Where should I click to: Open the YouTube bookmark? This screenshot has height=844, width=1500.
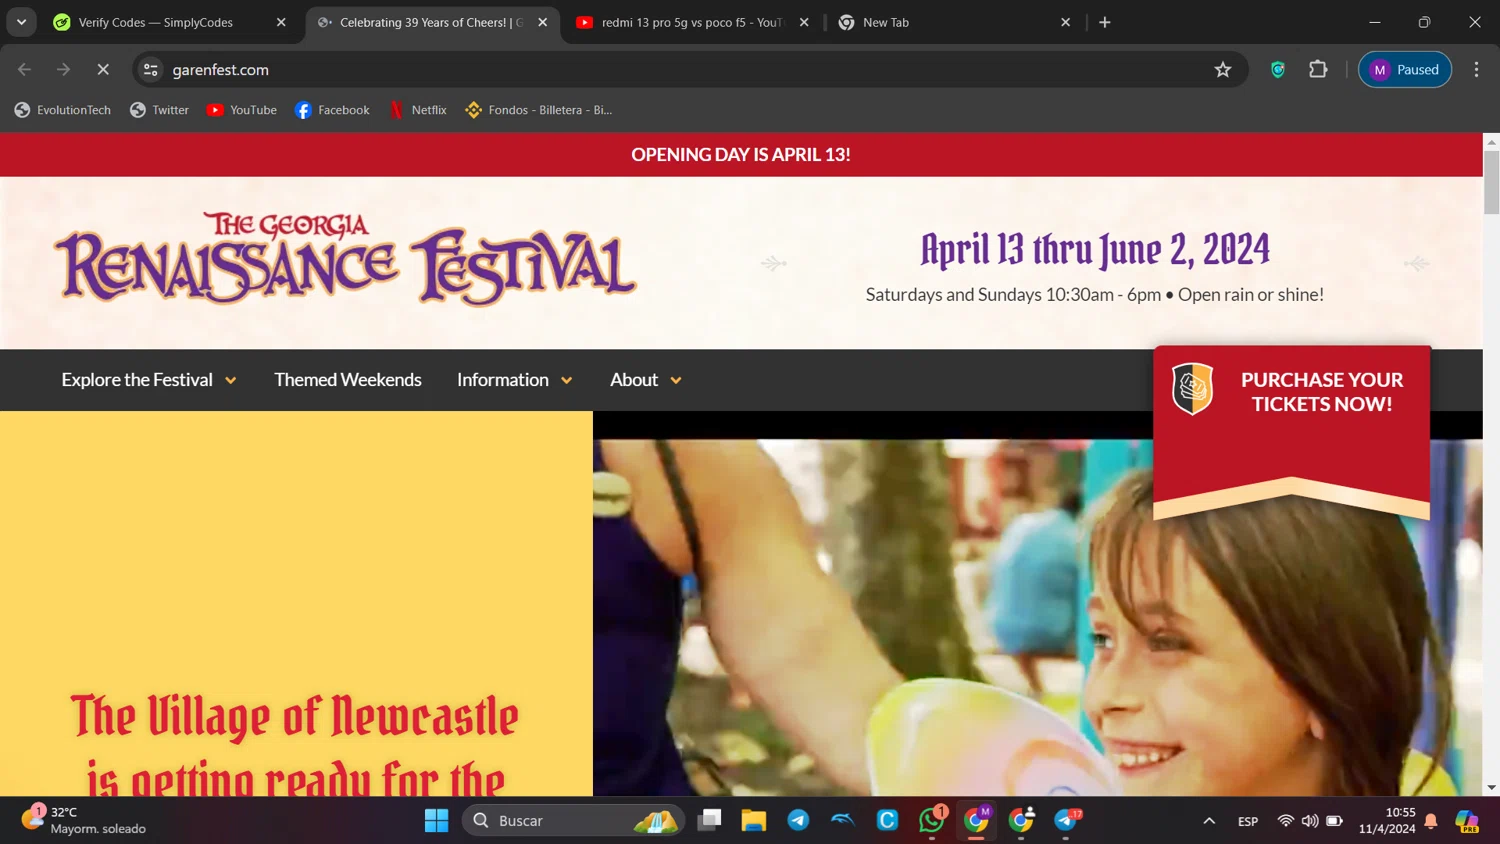click(x=241, y=110)
